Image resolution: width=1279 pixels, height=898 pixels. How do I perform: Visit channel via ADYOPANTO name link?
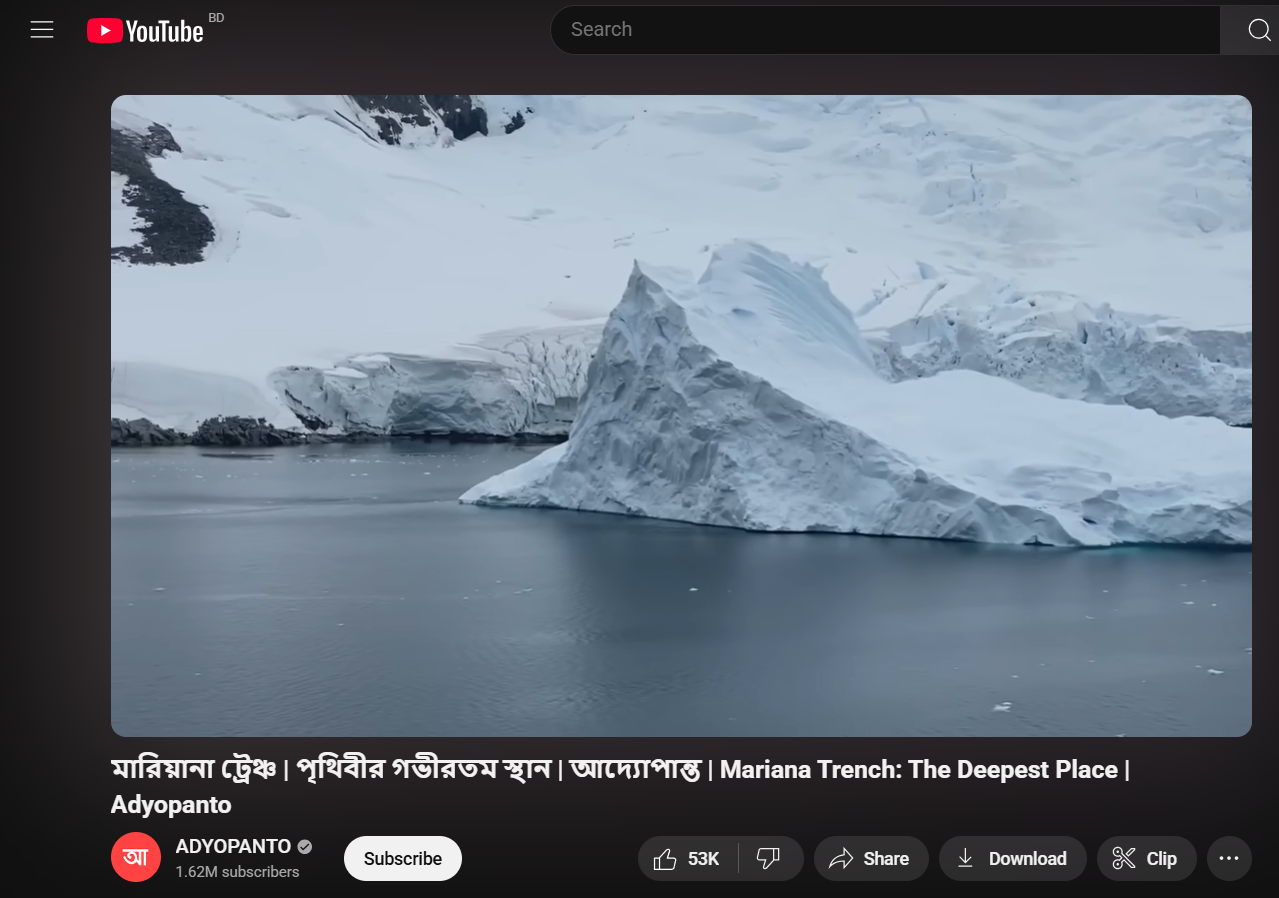tap(233, 846)
